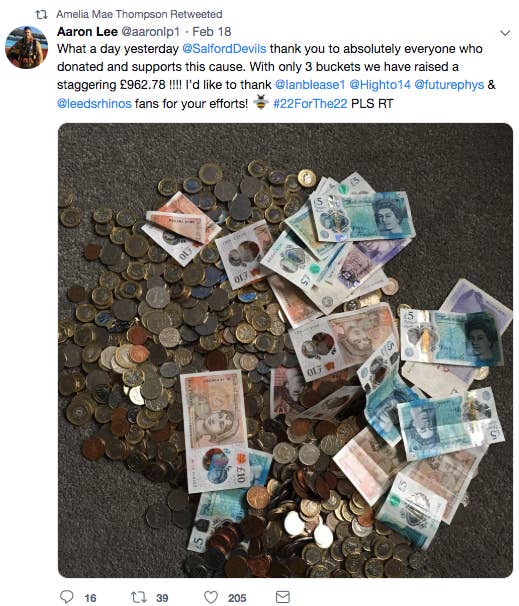Open the #22ForThe22 hashtag
Viewport: 519px width, 606px height.
tap(310, 104)
